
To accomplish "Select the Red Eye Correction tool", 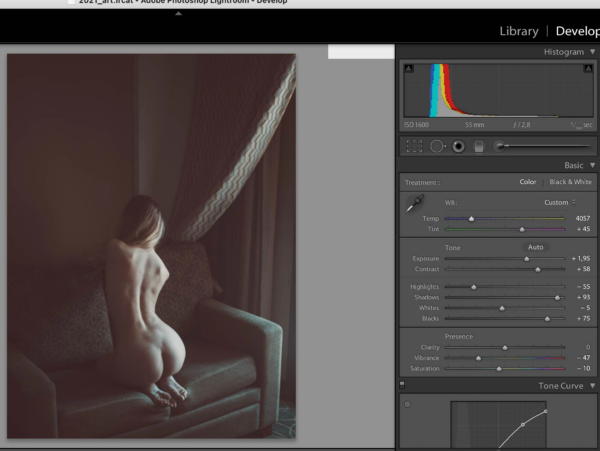I will pyautogui.click(x=458, y=146).
